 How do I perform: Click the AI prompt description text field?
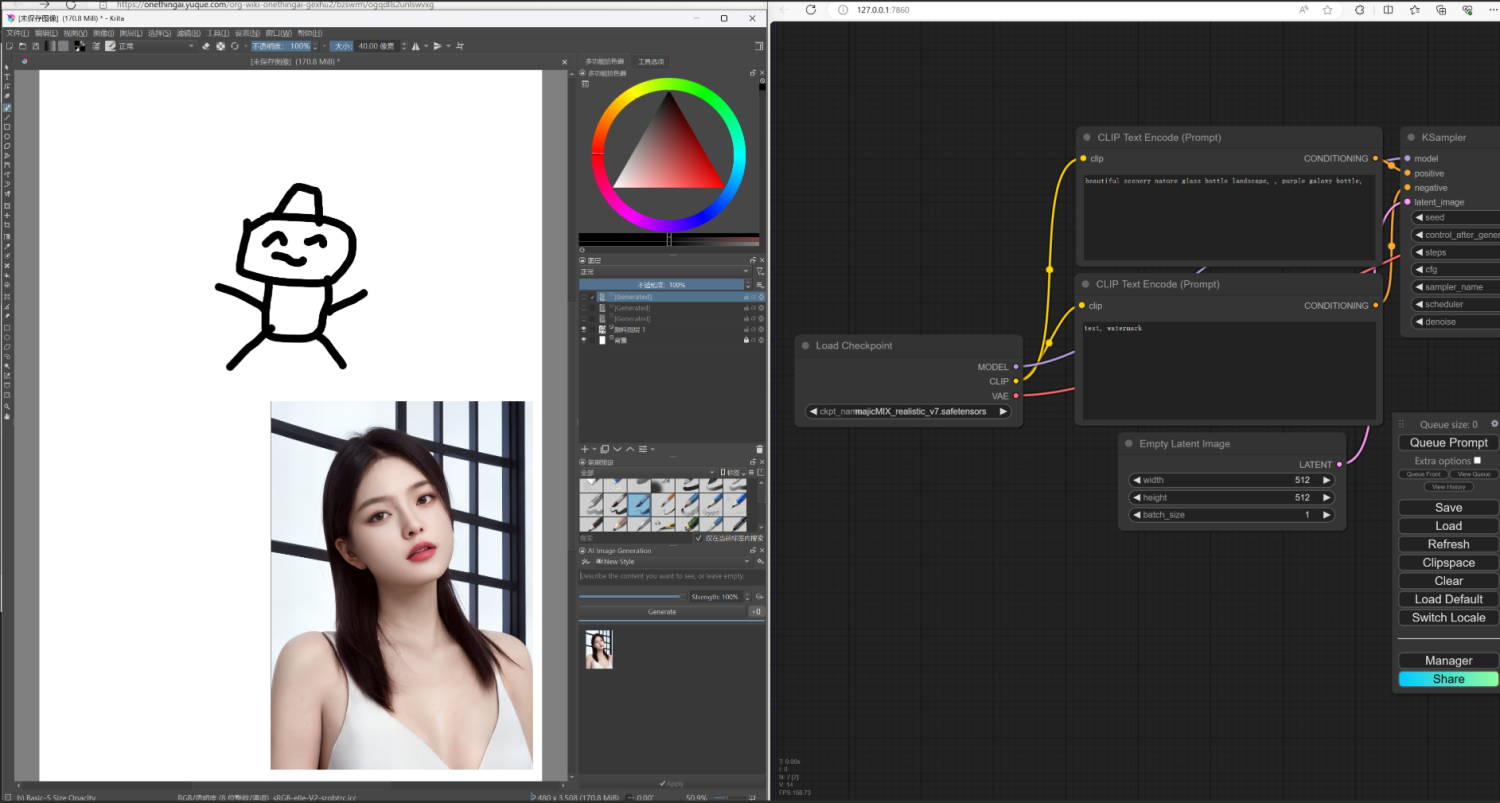[x=672, y=577]
